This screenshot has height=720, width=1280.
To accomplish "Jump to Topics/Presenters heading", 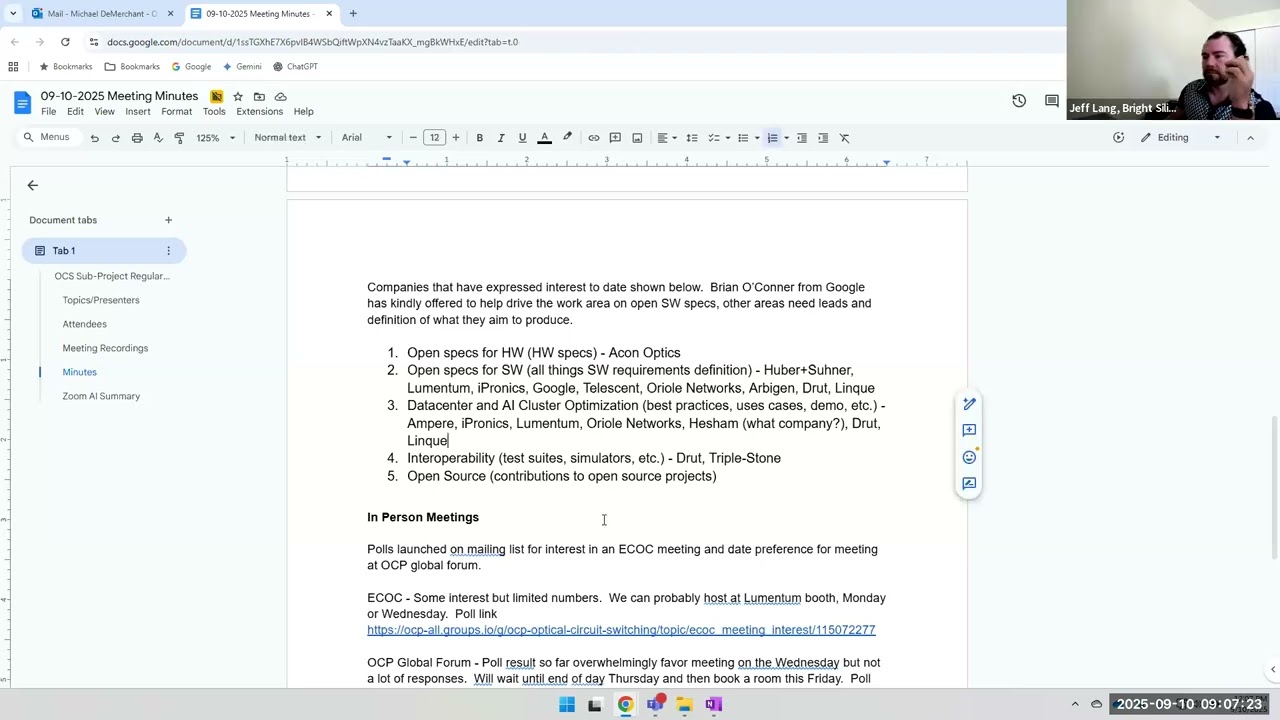I will coord(101,300).
